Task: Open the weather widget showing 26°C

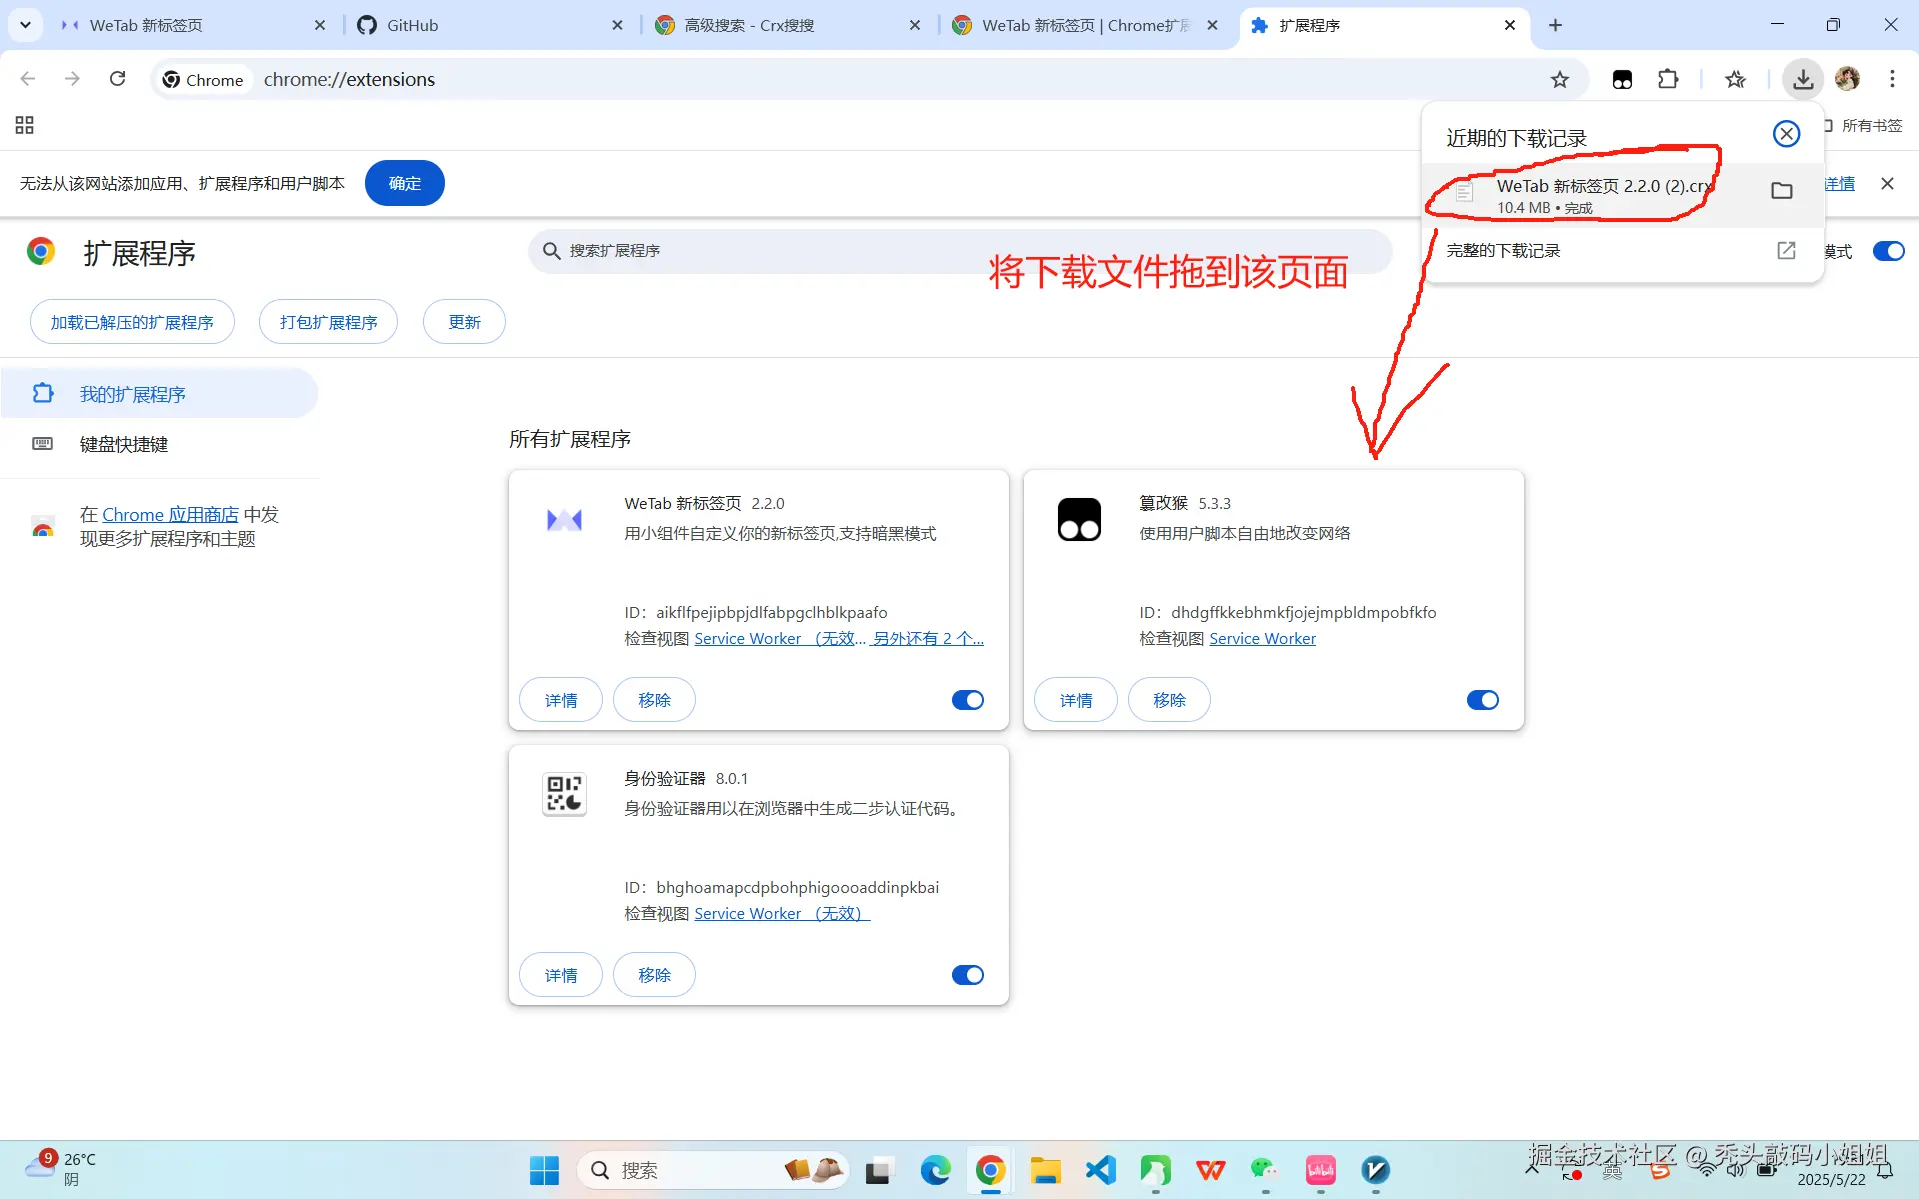Action: click(62, 1169)
